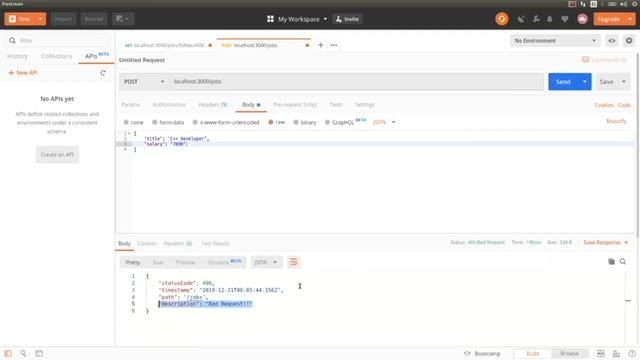
Task: Click the environment quick look eye icon
Action: [611, 40]
